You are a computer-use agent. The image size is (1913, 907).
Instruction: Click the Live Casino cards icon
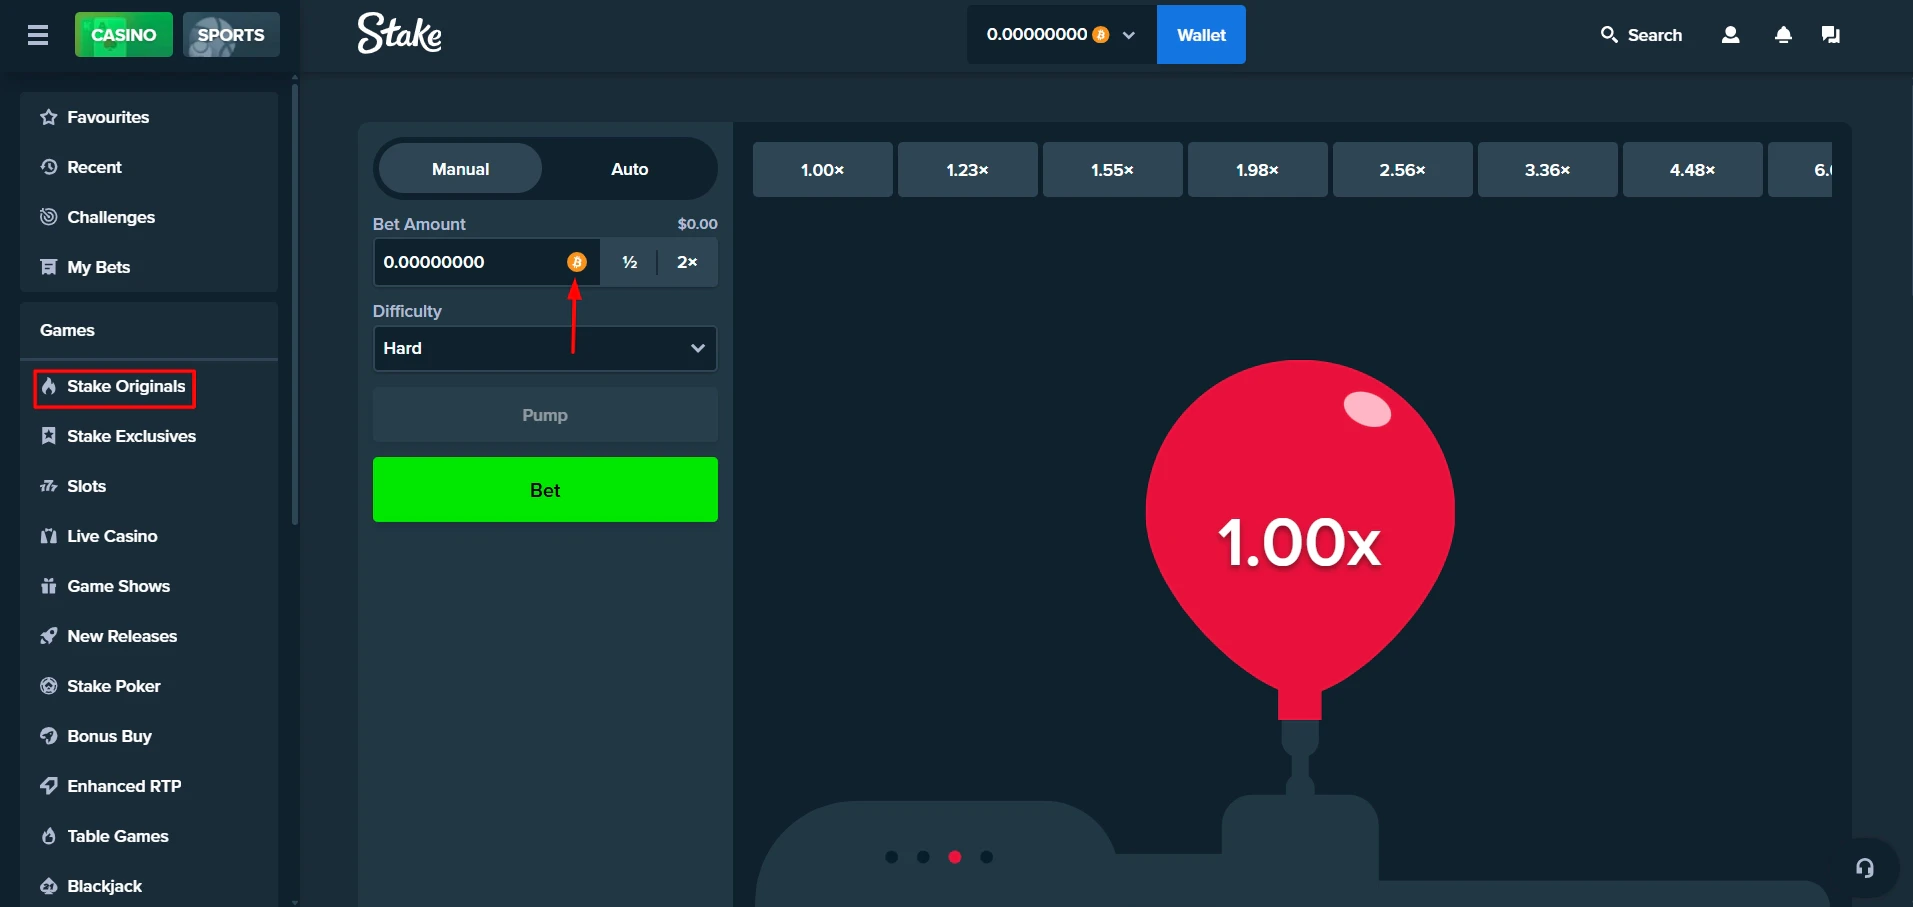(x=48, y=536)
